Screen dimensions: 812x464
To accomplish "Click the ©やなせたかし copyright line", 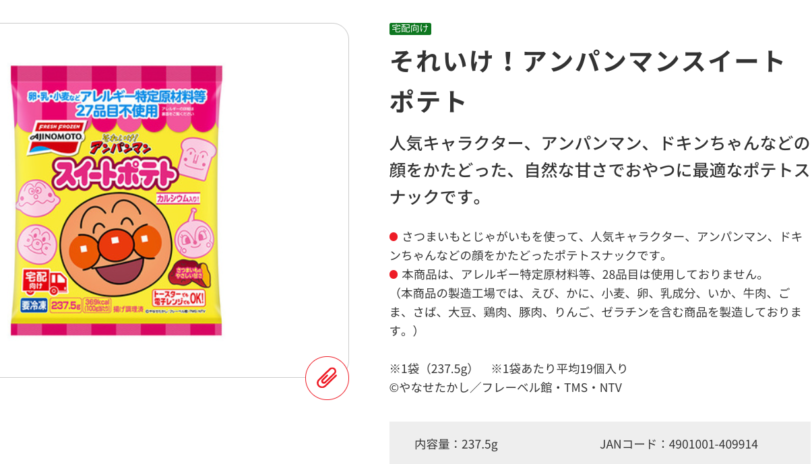I will [x=505, y=388].
